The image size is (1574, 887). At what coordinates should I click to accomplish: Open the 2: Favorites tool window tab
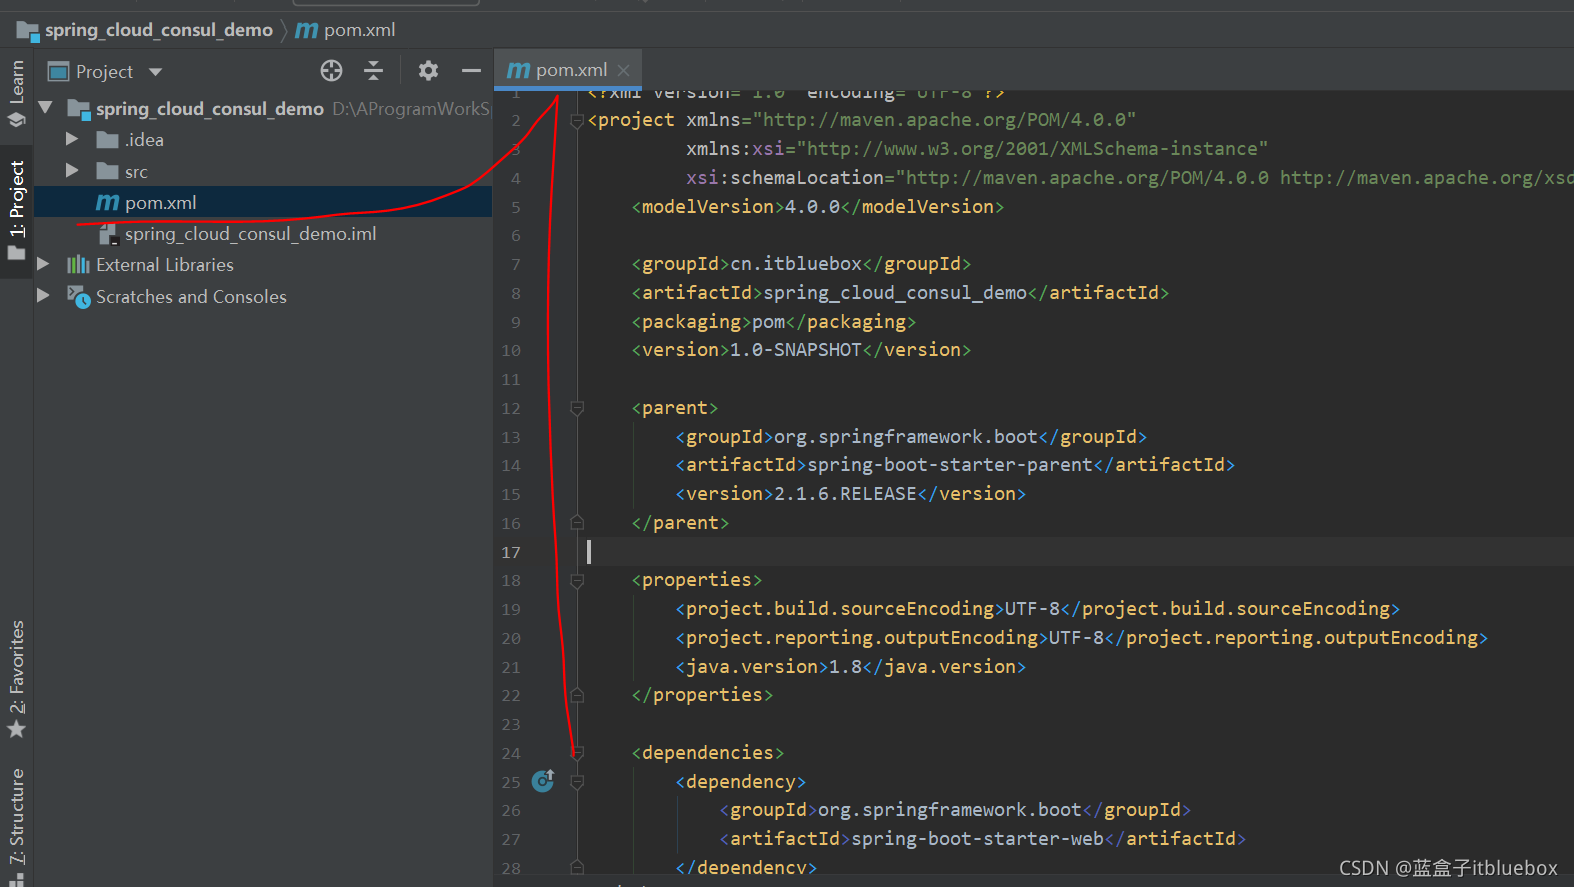pyautogui.click(x=16, y=678)
